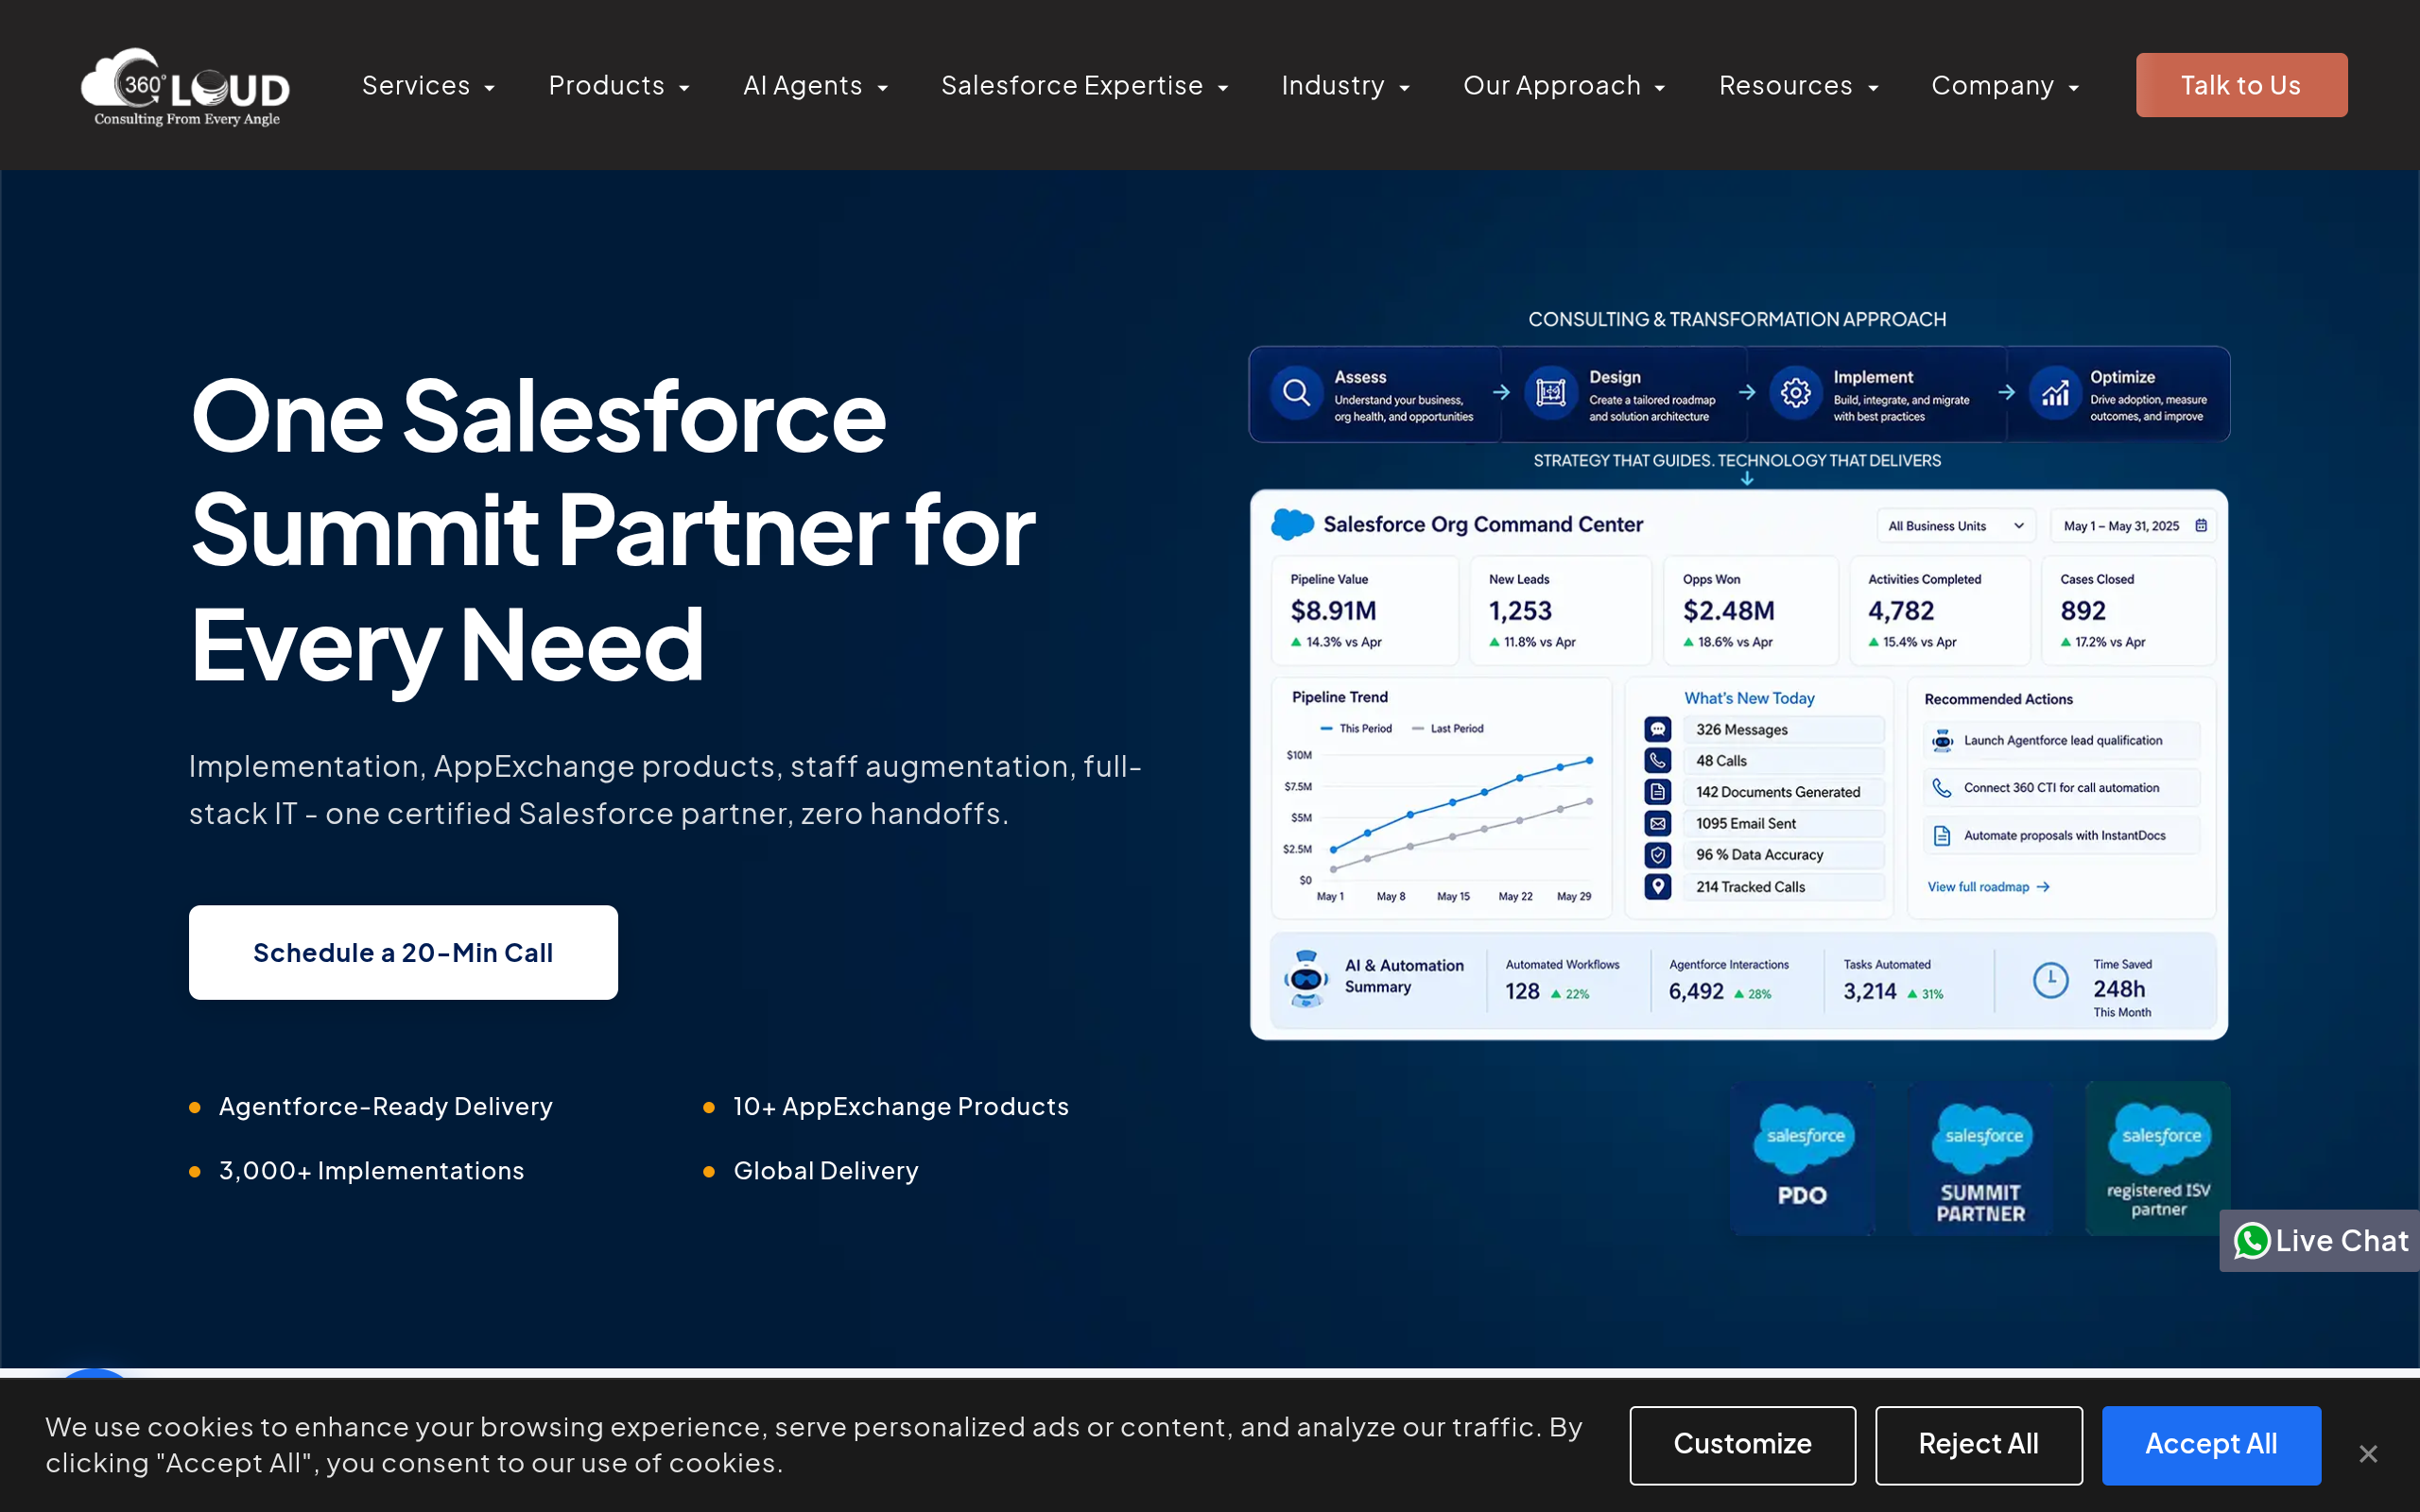Click the phone icon next to 48 Calls
2420x1512 pixels.
click(x=1658, y=761)
